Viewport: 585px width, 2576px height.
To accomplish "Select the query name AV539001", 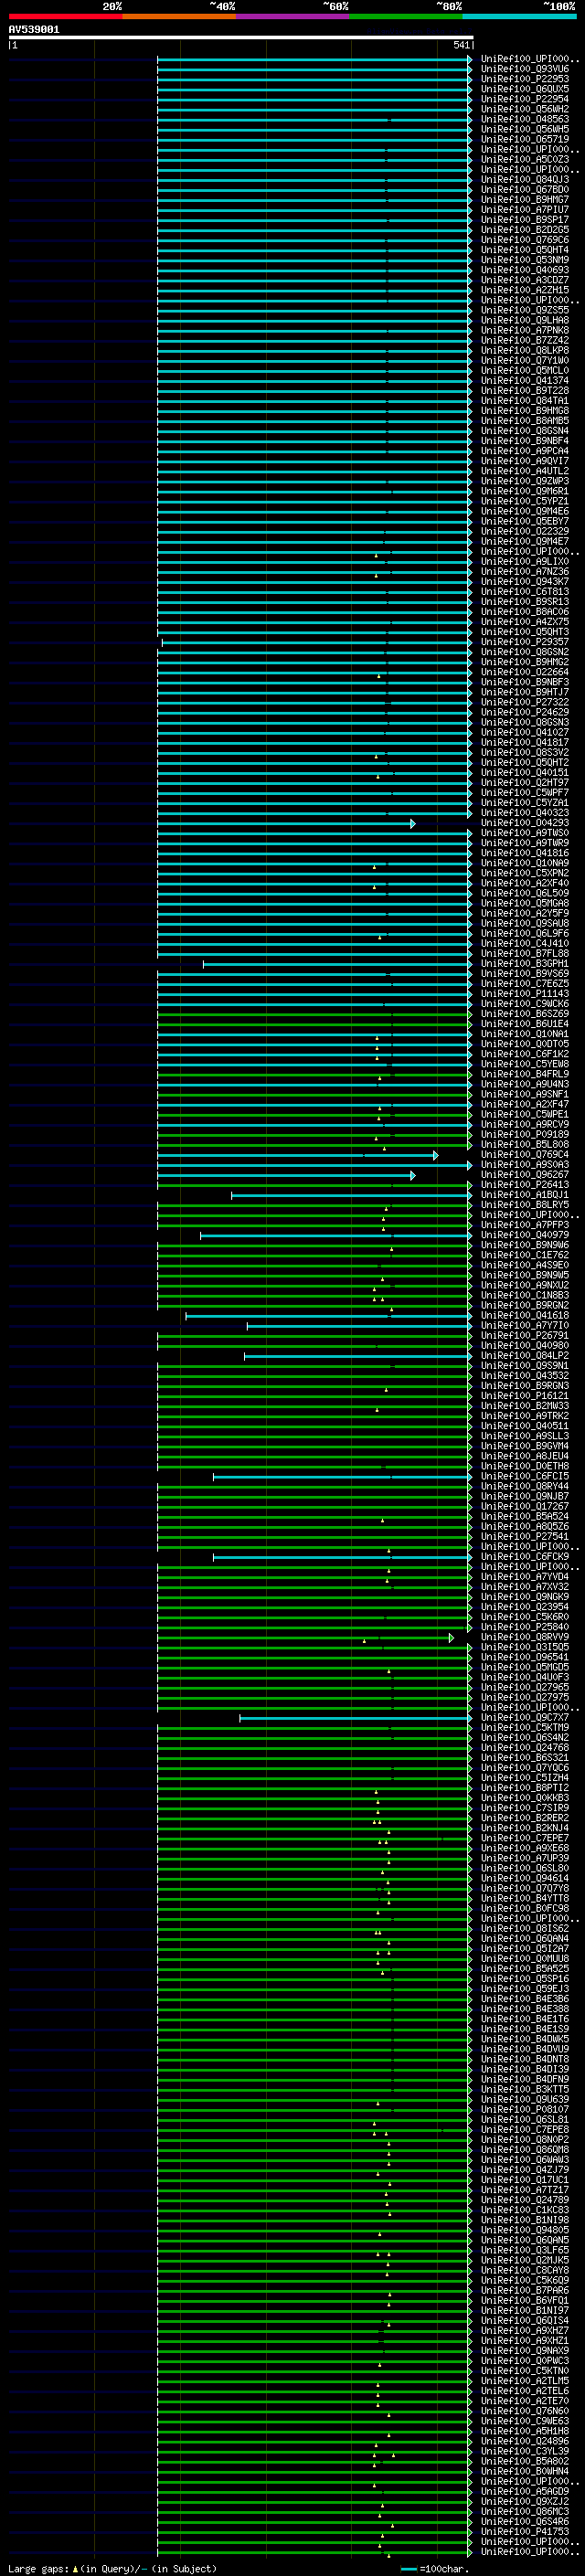I will coord(34,30).
